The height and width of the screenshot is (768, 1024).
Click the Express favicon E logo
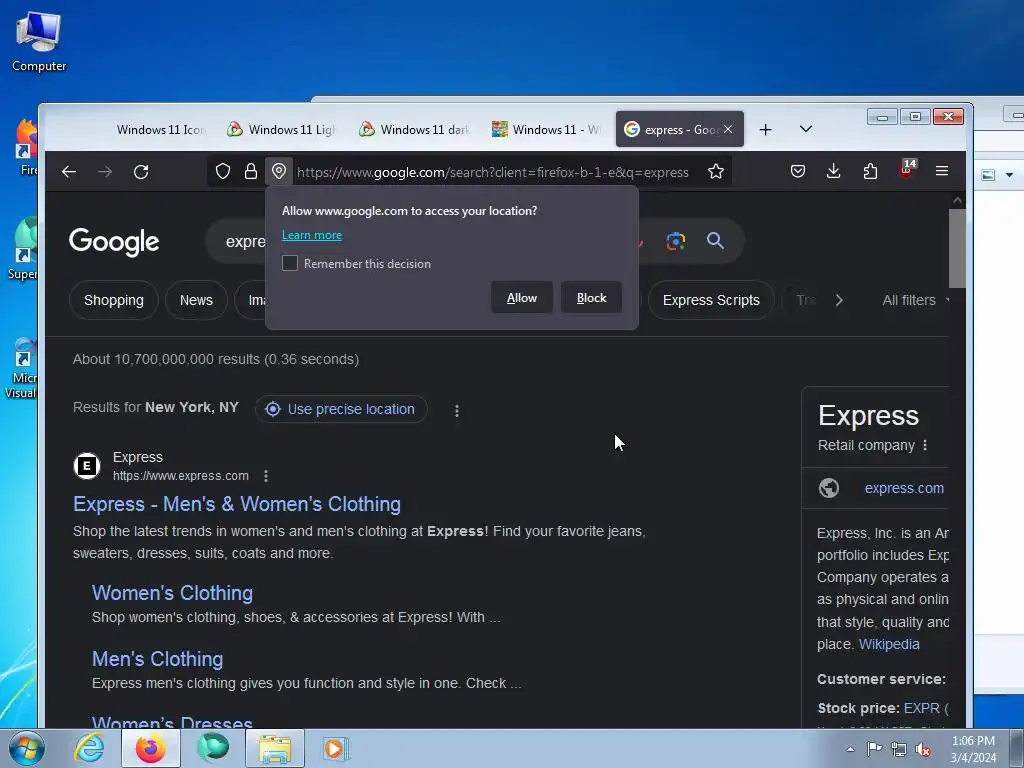87,466
